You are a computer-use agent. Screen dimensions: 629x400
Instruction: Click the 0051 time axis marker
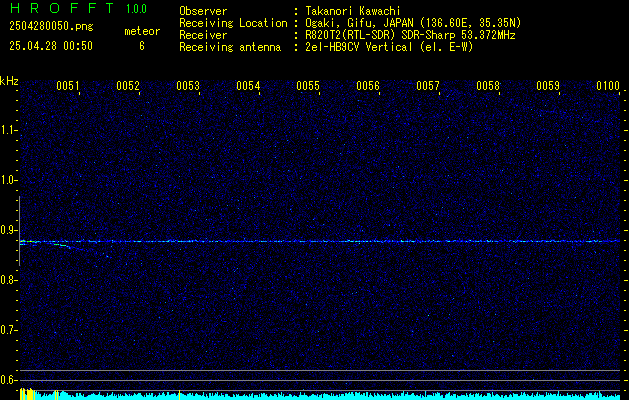click(x=67, y=86)
